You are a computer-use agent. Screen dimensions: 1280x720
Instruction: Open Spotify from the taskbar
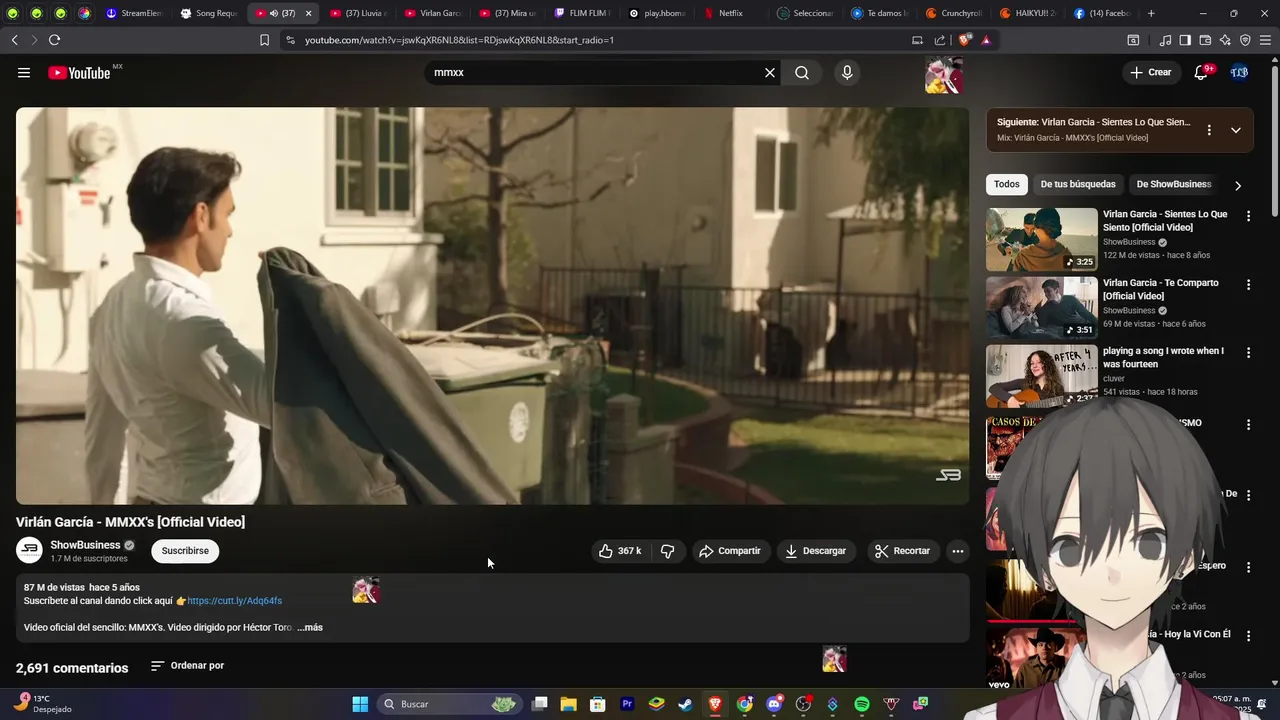pyautogui.click(x=862, y=704)
